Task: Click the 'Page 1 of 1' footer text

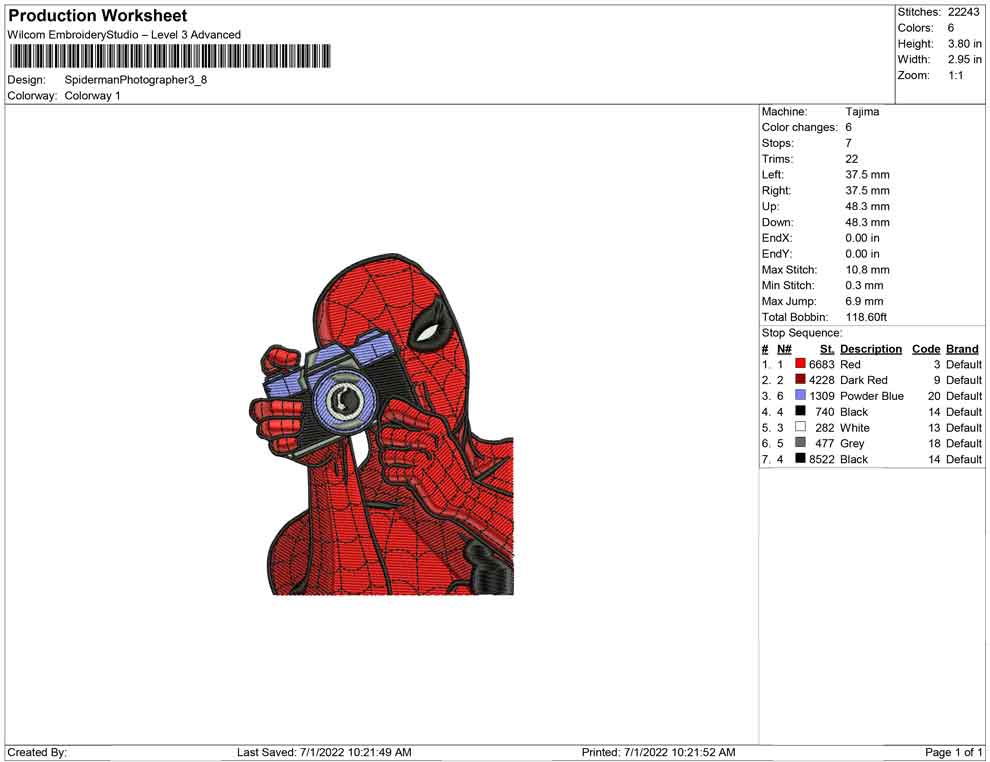Action: pos(953,752)
